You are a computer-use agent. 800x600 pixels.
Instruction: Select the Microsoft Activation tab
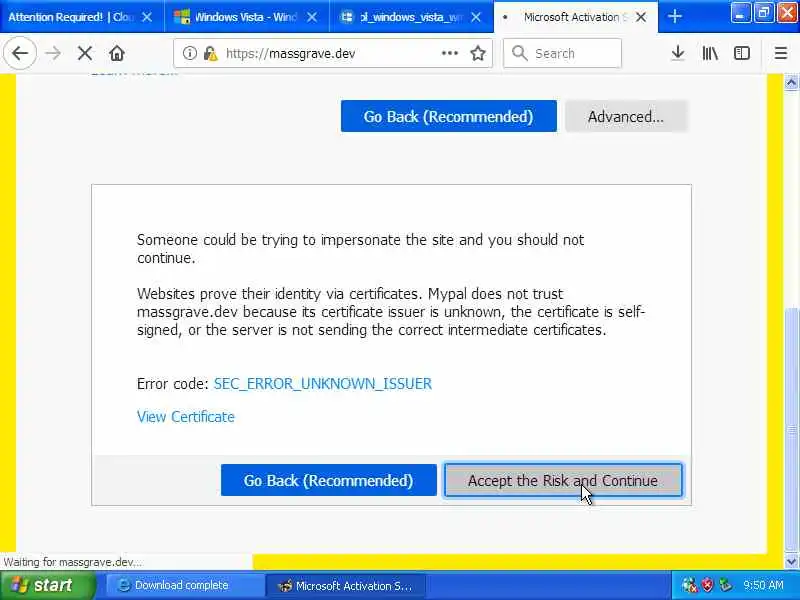[576, 17]
